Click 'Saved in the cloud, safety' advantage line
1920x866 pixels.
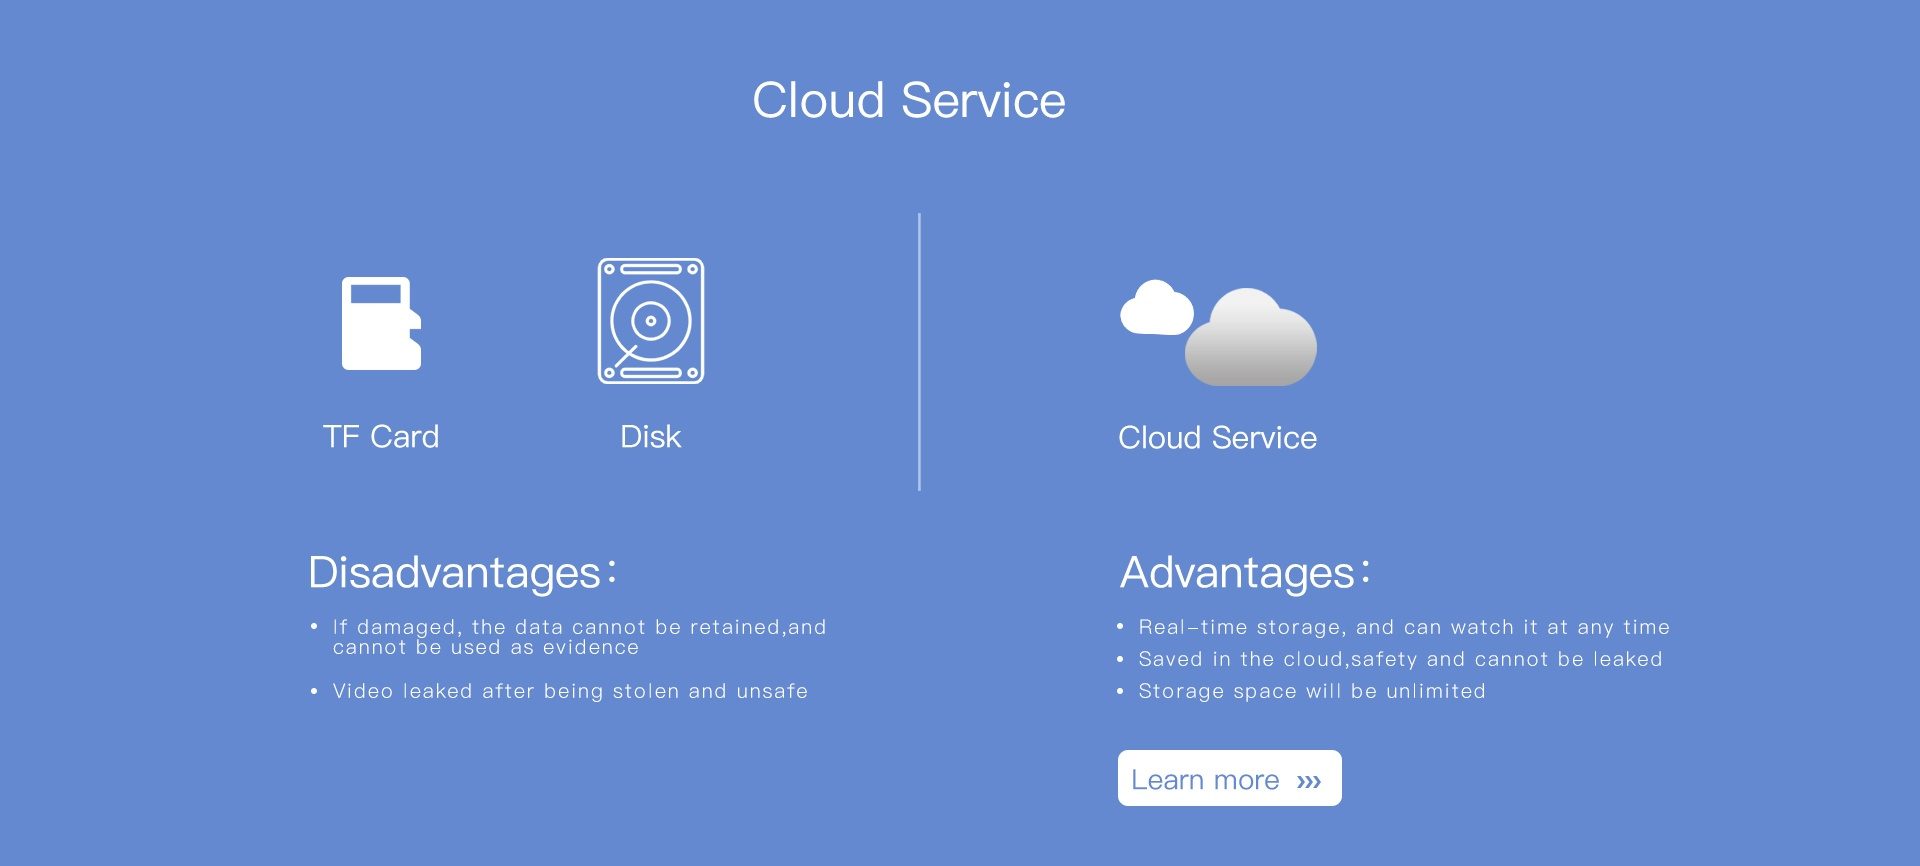(x=1400, y=659)
